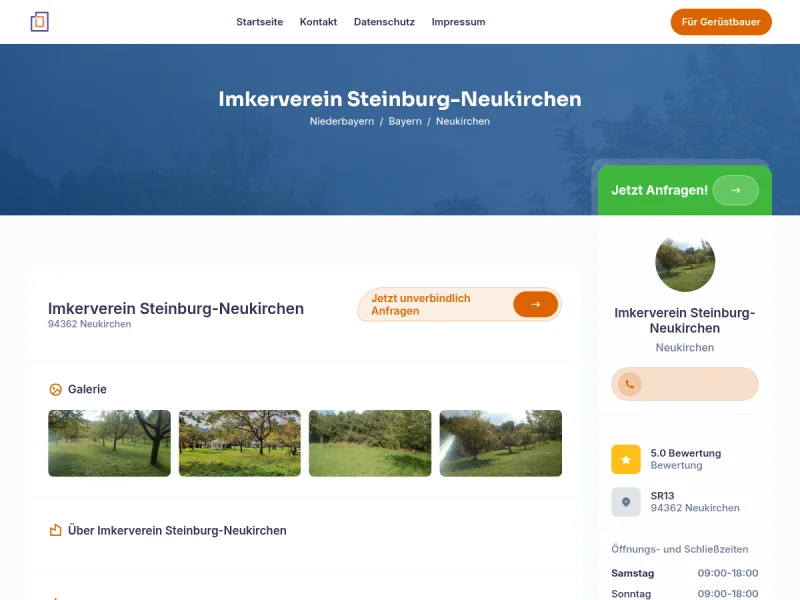Viewport: 800px width, 600px height.
Task: Open the fourth gallery photo with sunlight
Action: point(500,443)
